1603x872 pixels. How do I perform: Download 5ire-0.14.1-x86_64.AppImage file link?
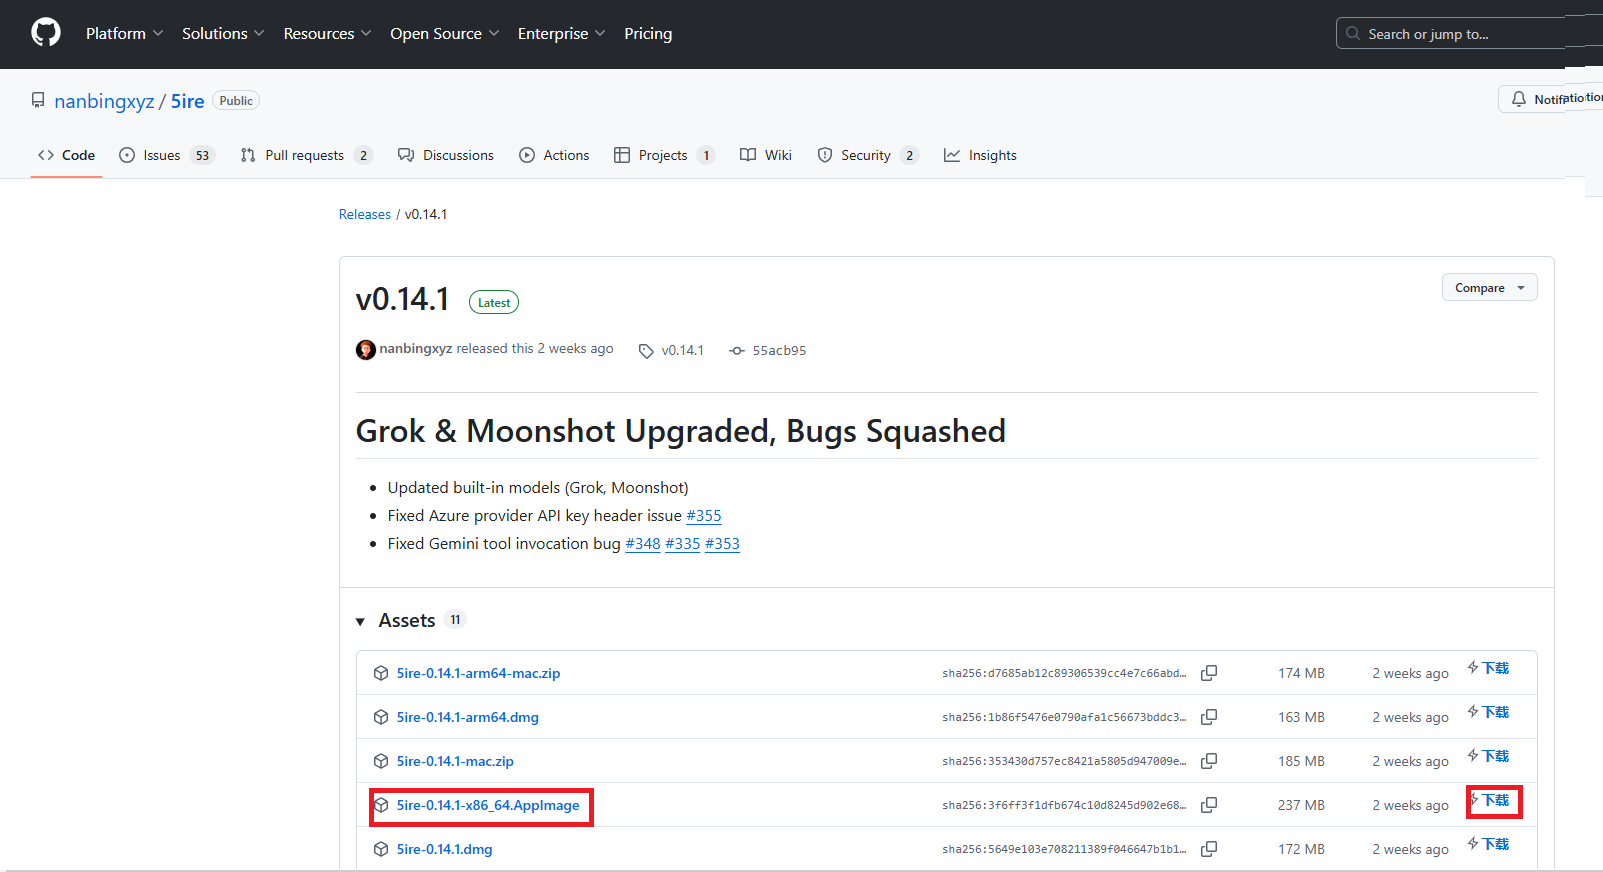[487, 805]
